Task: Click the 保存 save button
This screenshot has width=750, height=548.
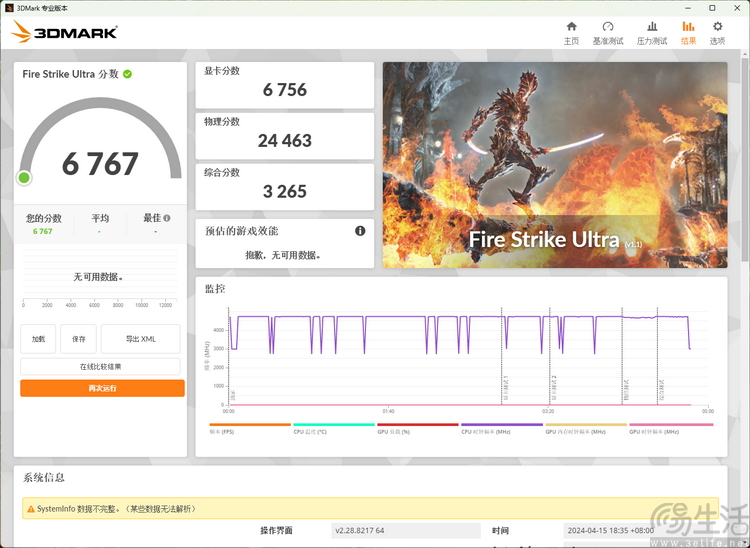Action: (x=78, y=339)
